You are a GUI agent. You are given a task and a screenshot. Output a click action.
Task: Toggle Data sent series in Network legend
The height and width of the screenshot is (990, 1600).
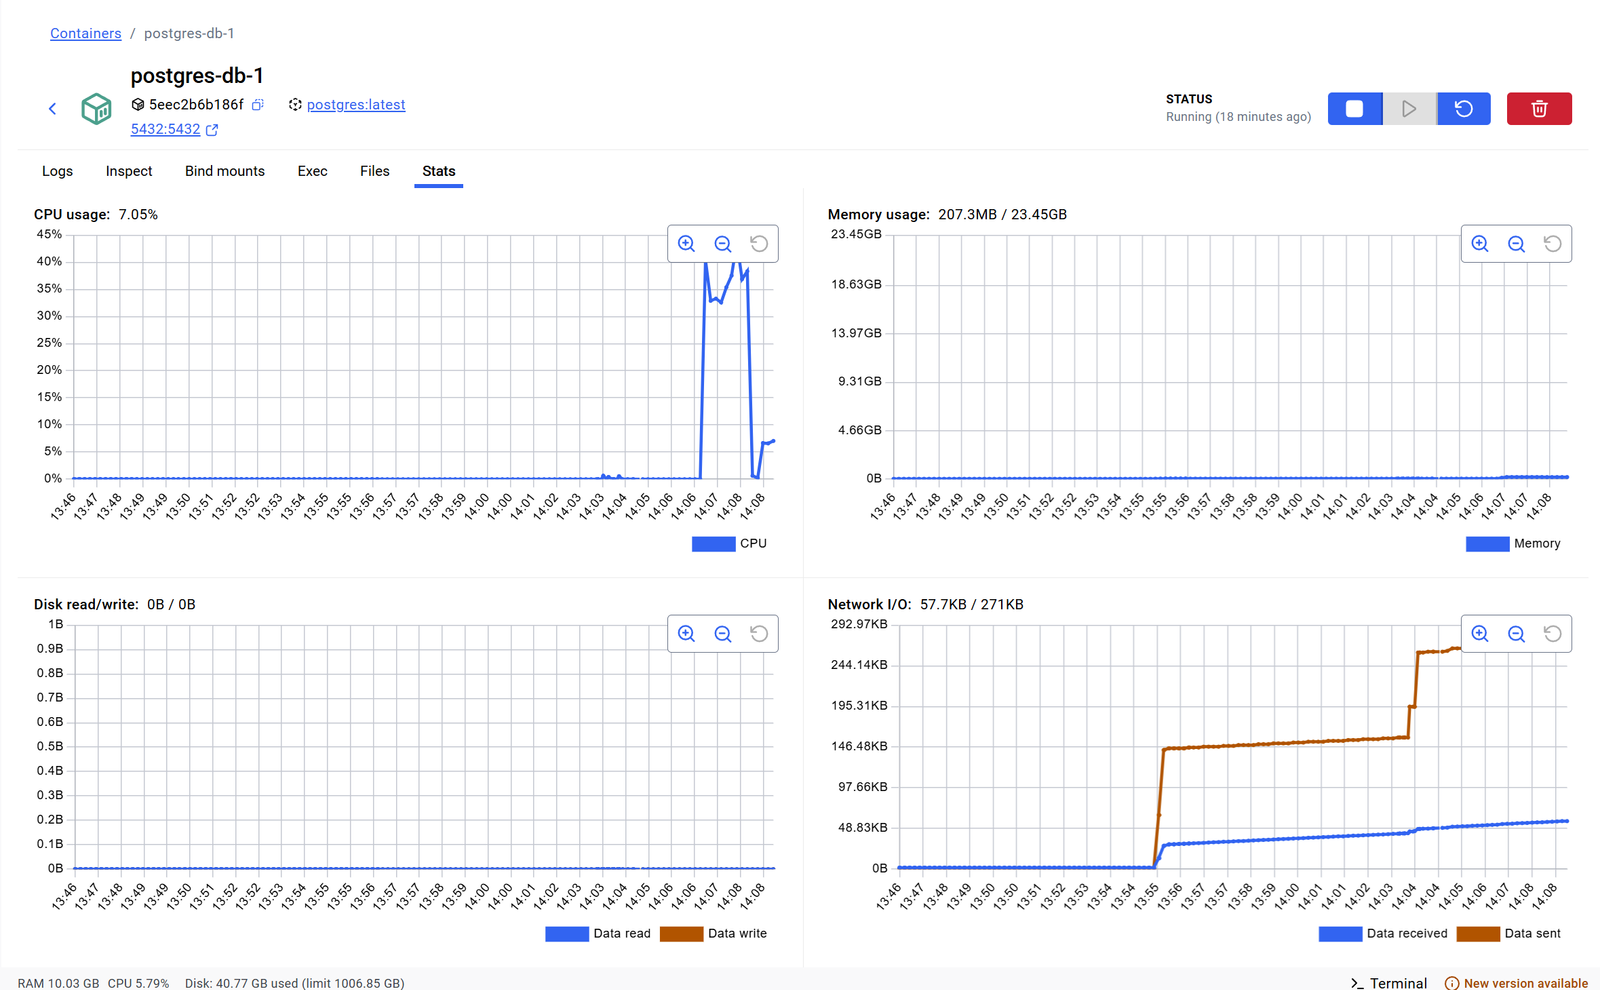click(1508, 934)
